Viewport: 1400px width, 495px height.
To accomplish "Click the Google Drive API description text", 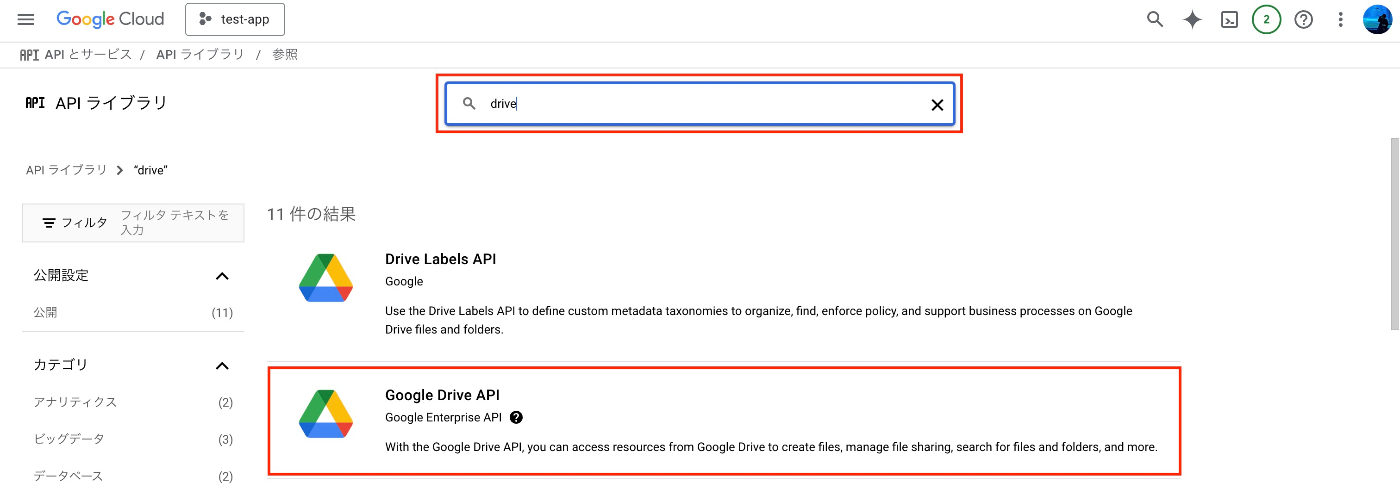I will click(x=771, y=447).
